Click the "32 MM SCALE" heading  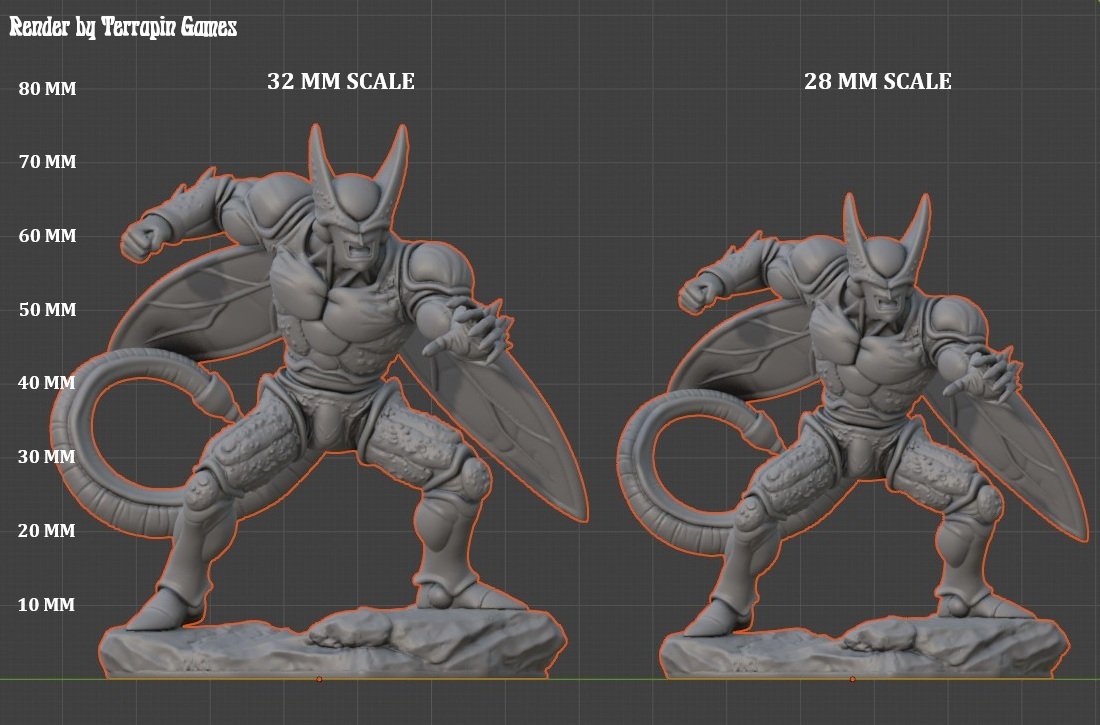pos(341,81)
